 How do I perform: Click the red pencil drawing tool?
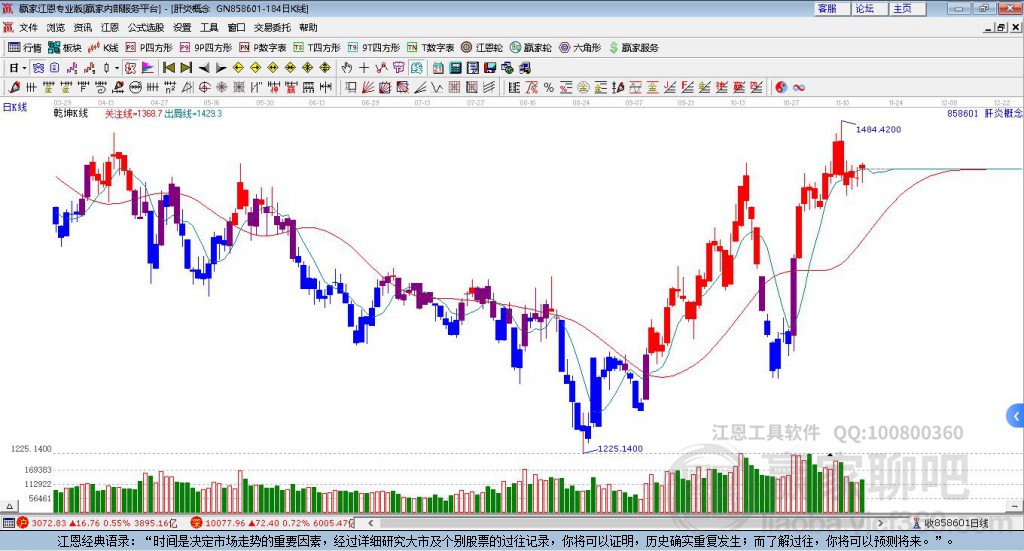14,87
